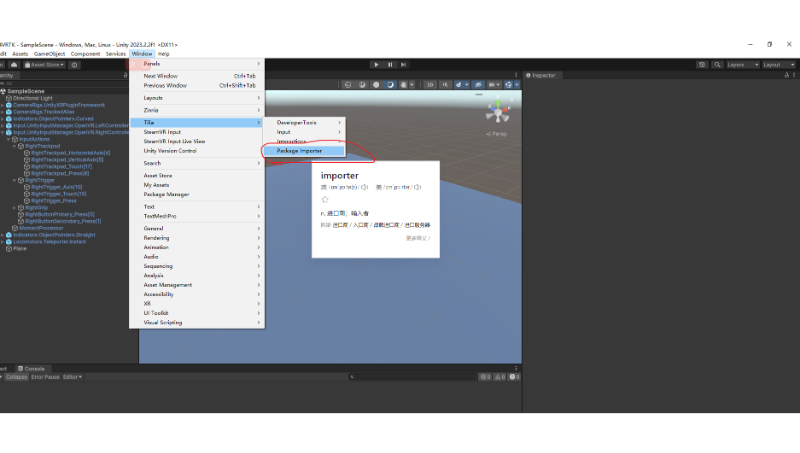Toggle scene audio effects button

pos(461,85)
